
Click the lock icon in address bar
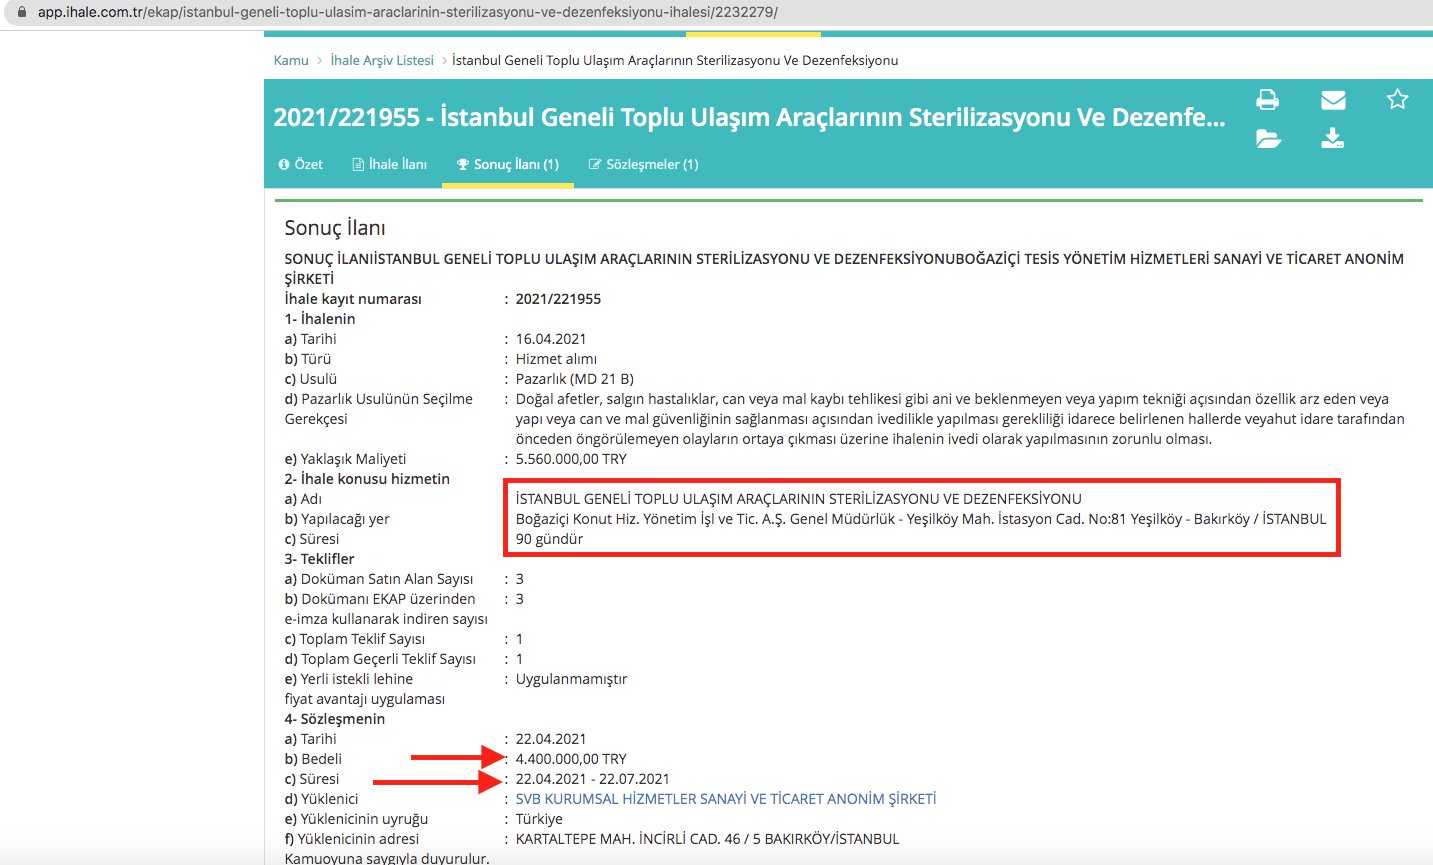pyautogui.click(x=22, y=12)
